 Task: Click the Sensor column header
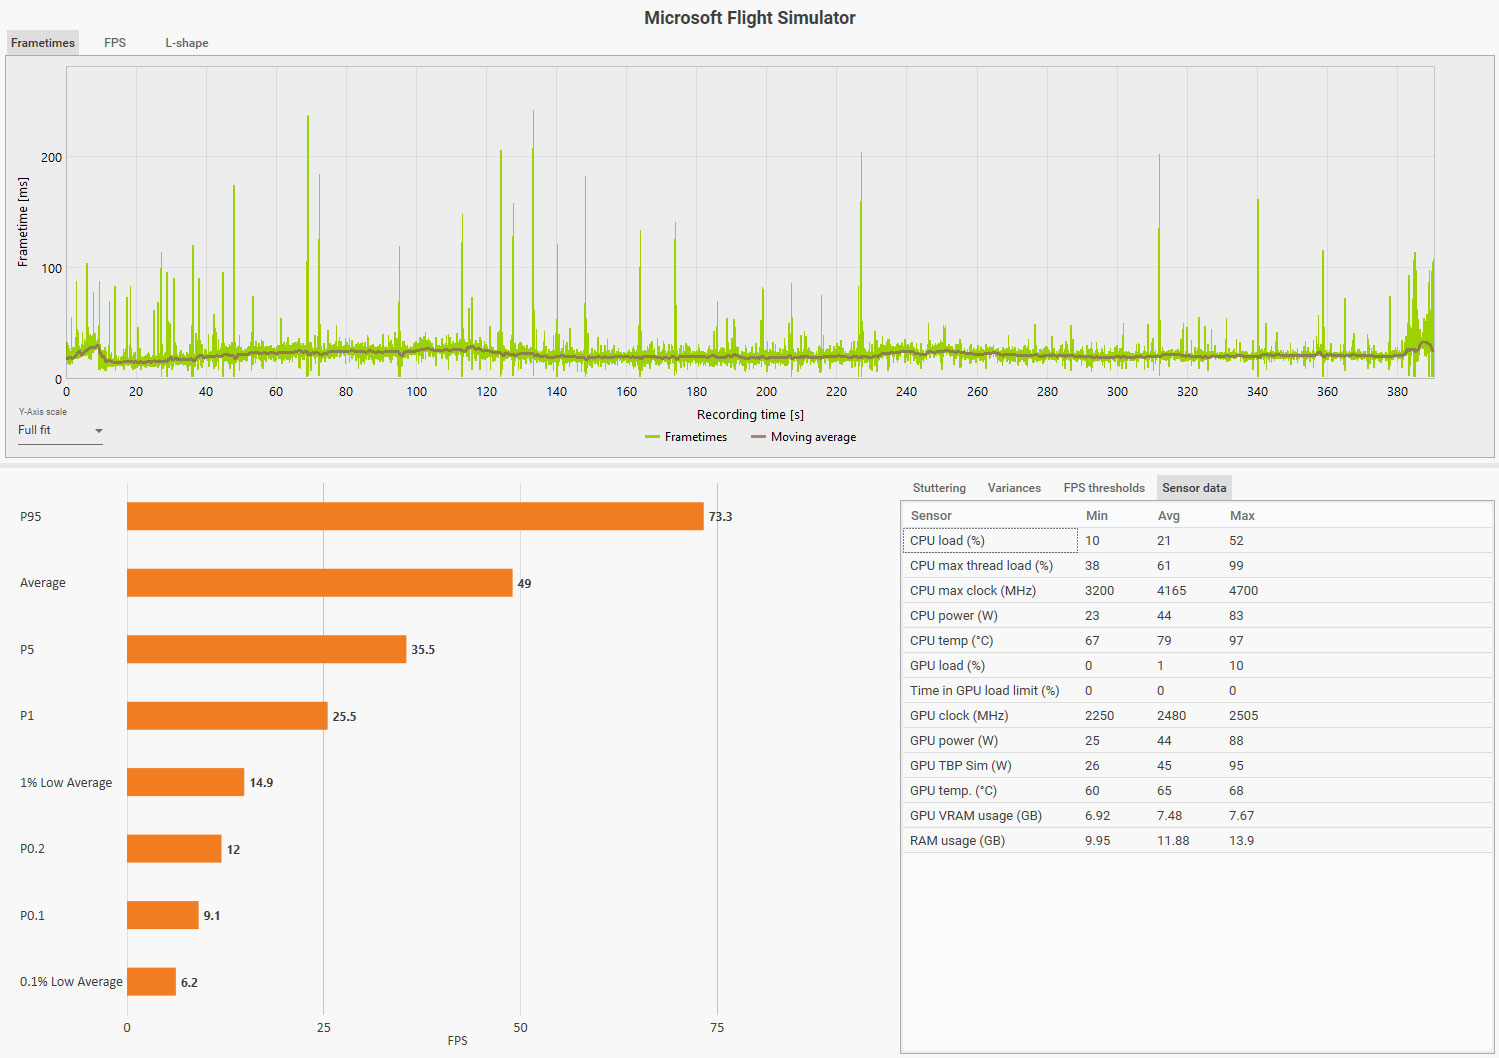pyautogui.click(x=931, y=516)
